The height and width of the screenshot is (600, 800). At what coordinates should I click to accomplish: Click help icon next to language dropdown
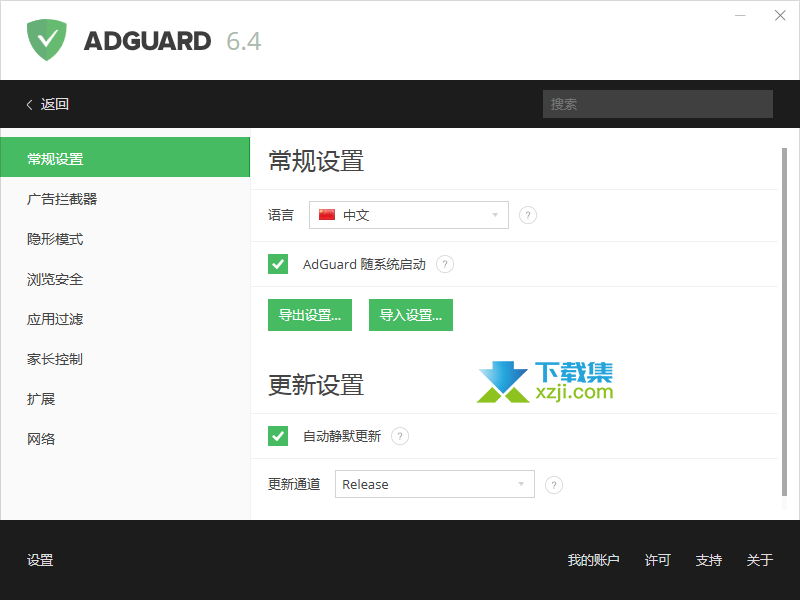pyautogui.click(x=528, y=215)
